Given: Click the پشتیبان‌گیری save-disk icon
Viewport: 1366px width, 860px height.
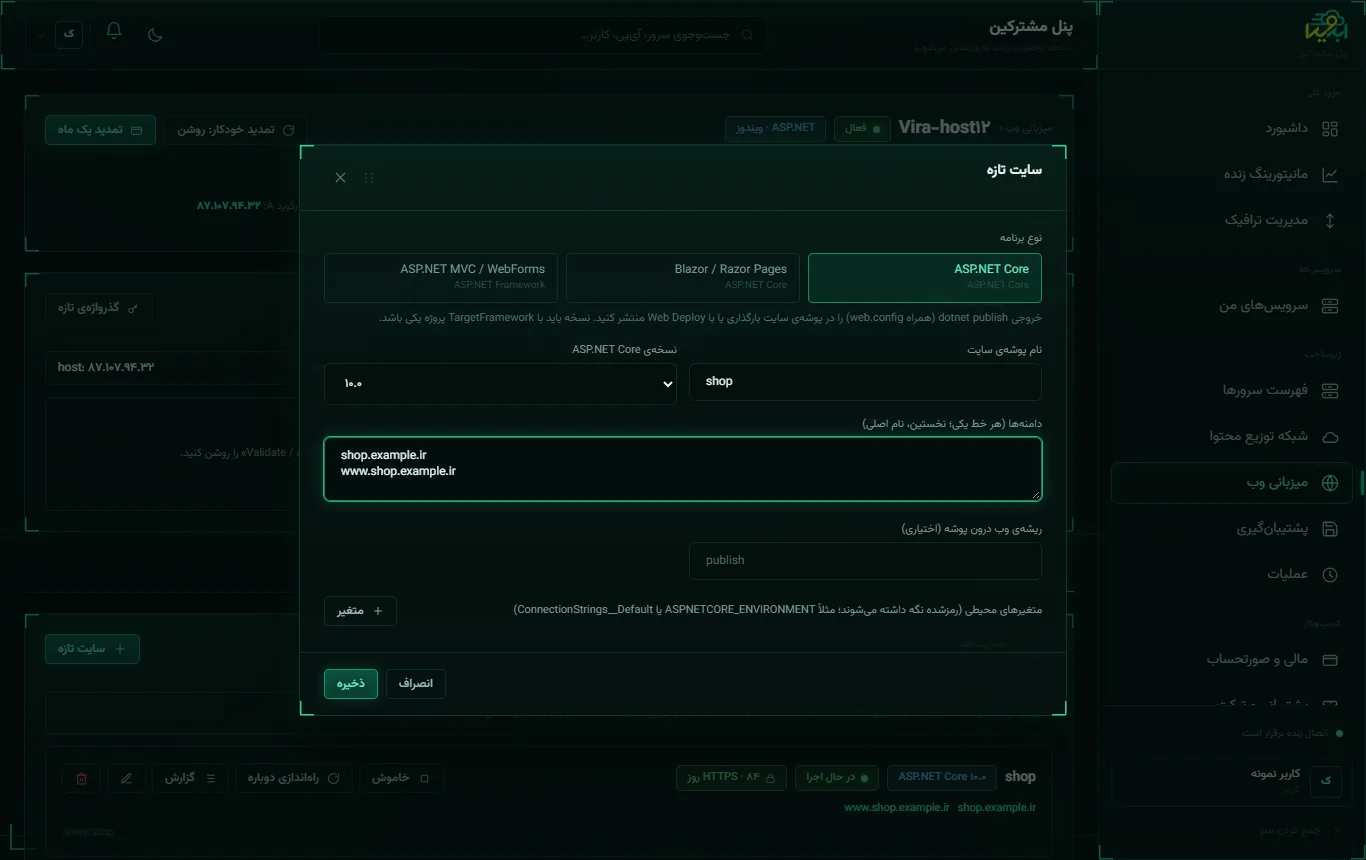Looking at the screenshot, I should point(1329,529).
